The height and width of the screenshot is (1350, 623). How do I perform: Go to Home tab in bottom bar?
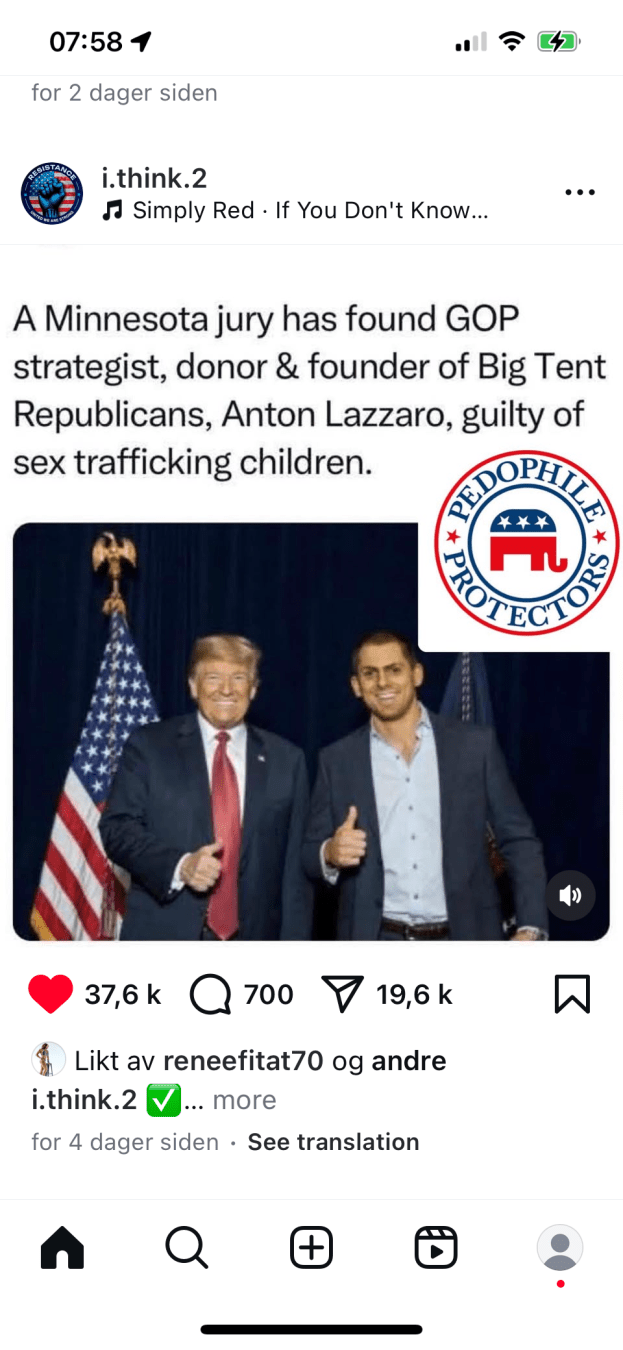point(62,1247)
